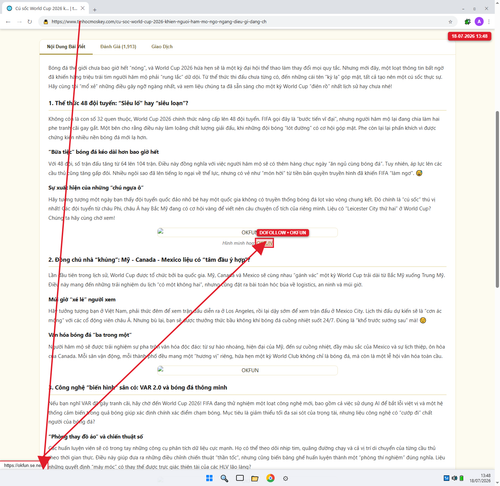Click heading '2. Đồng chủ nhà khủng'
The width and height of the screenshot is (500, 486).
point(149,260)
